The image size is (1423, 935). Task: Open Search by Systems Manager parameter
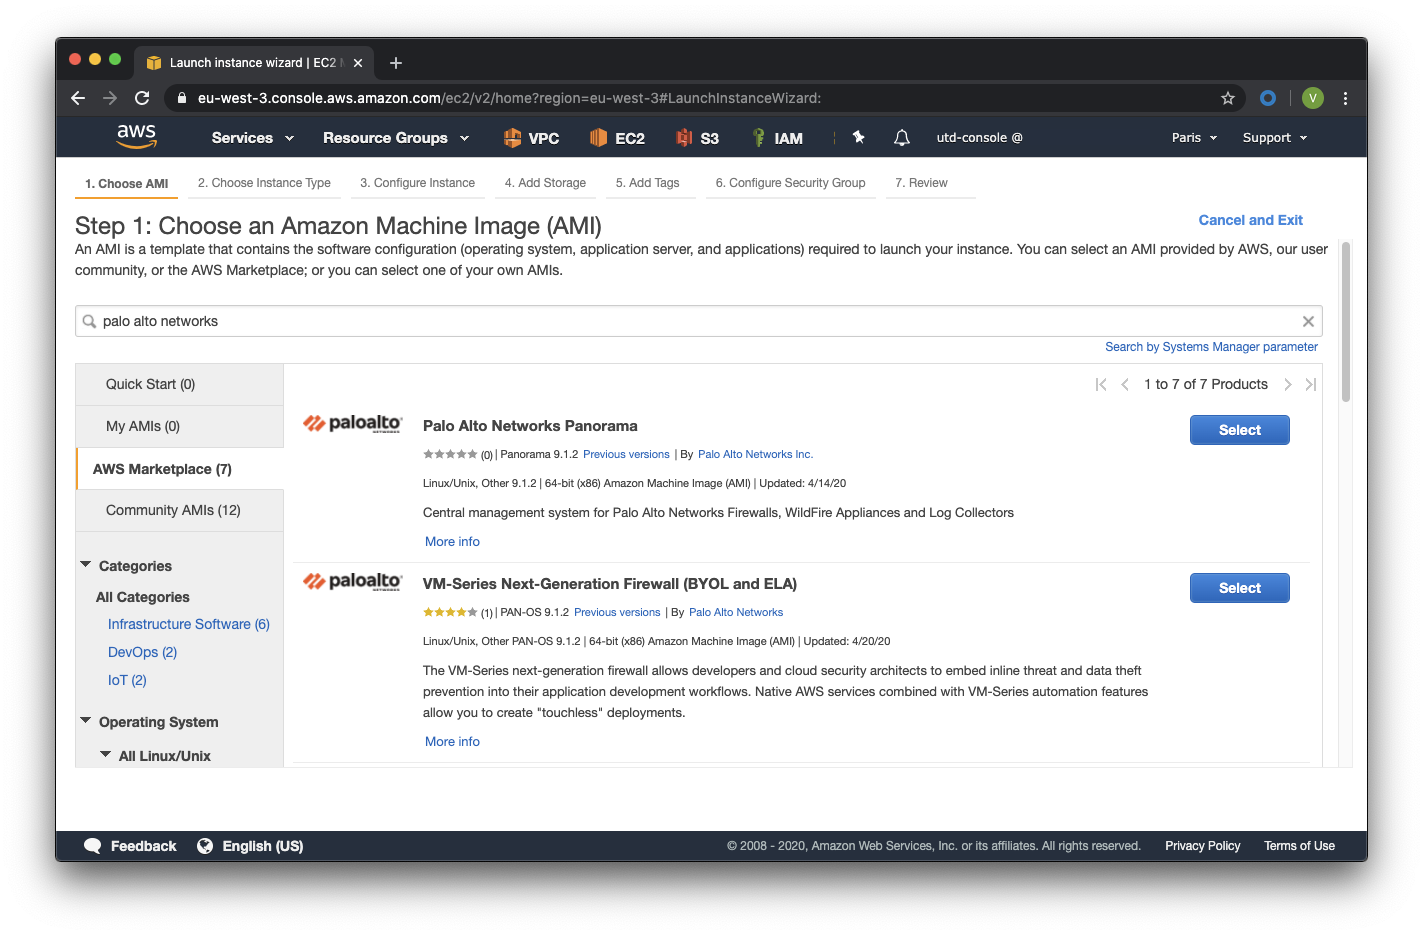pyautogui.click(x=1211, y=347)
